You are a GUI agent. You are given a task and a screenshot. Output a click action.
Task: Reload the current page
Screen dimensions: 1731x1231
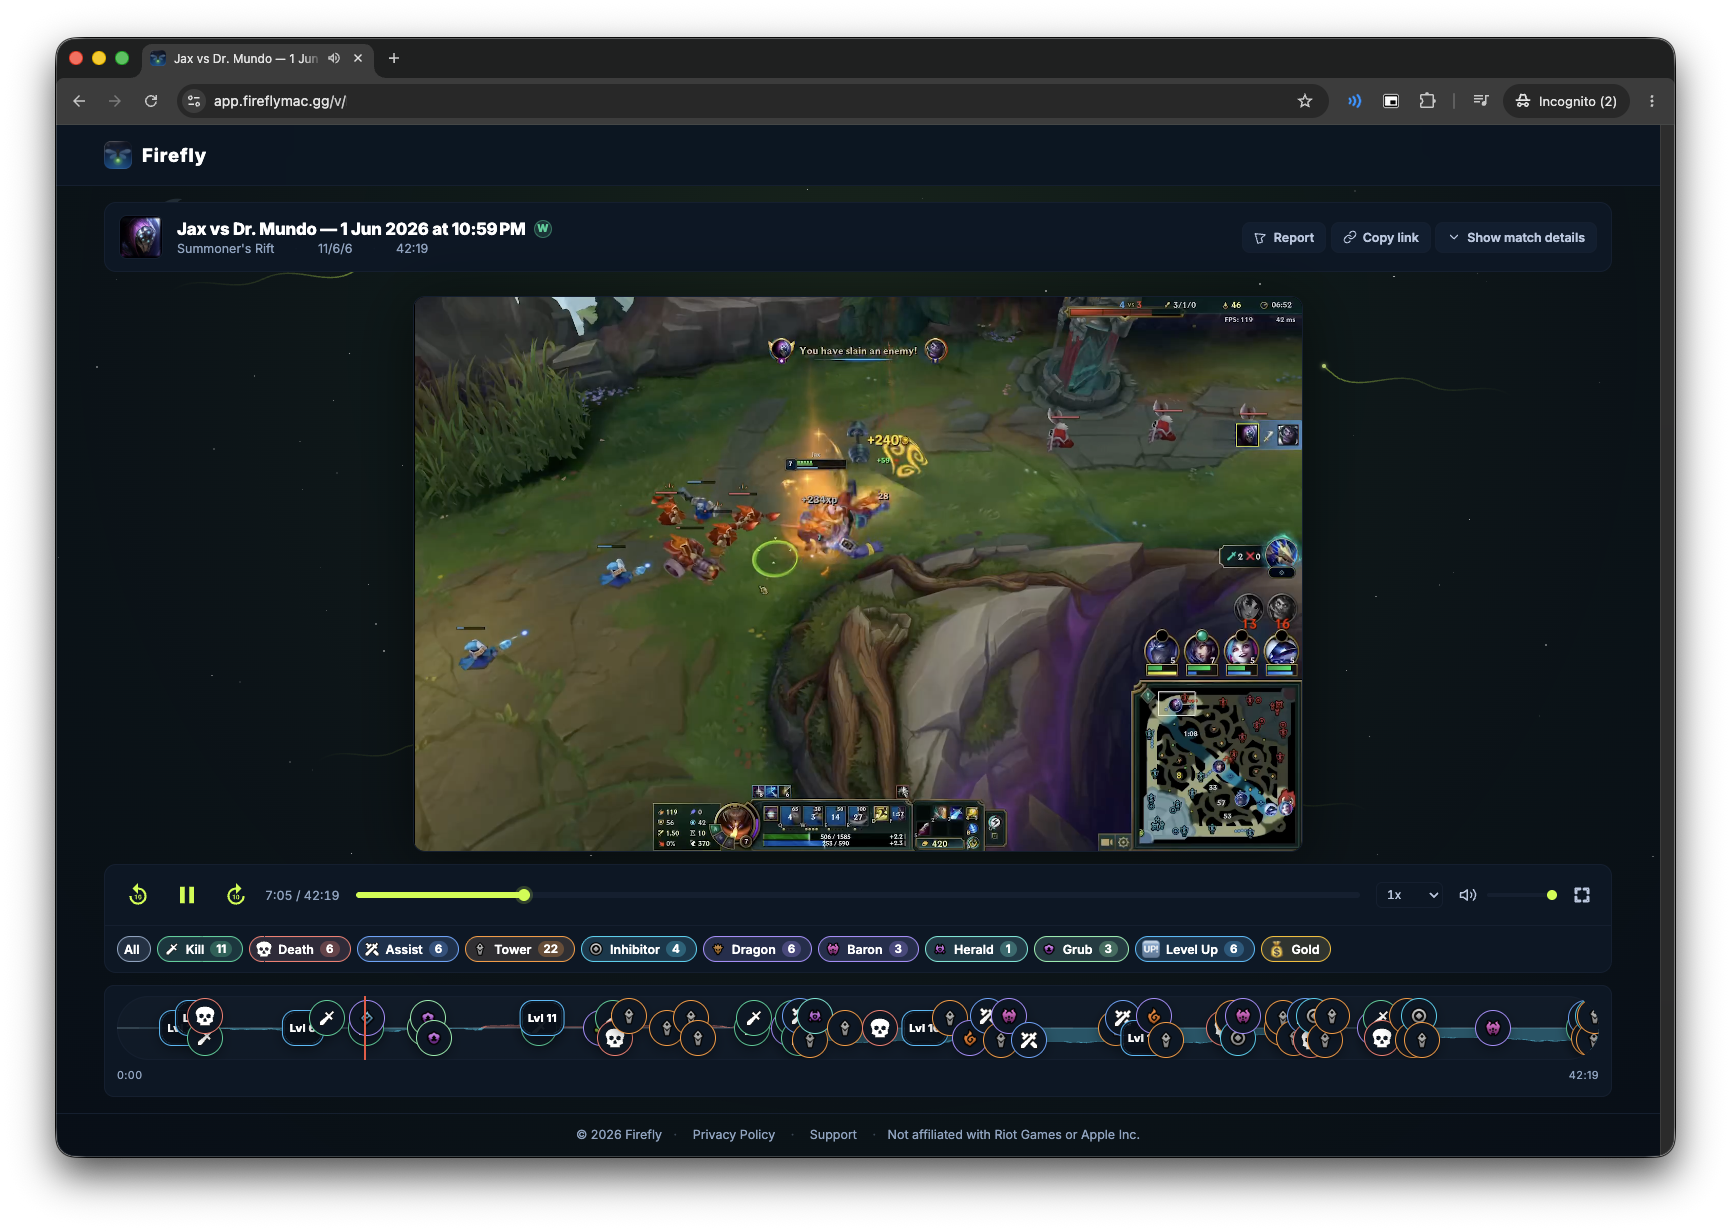151,101
